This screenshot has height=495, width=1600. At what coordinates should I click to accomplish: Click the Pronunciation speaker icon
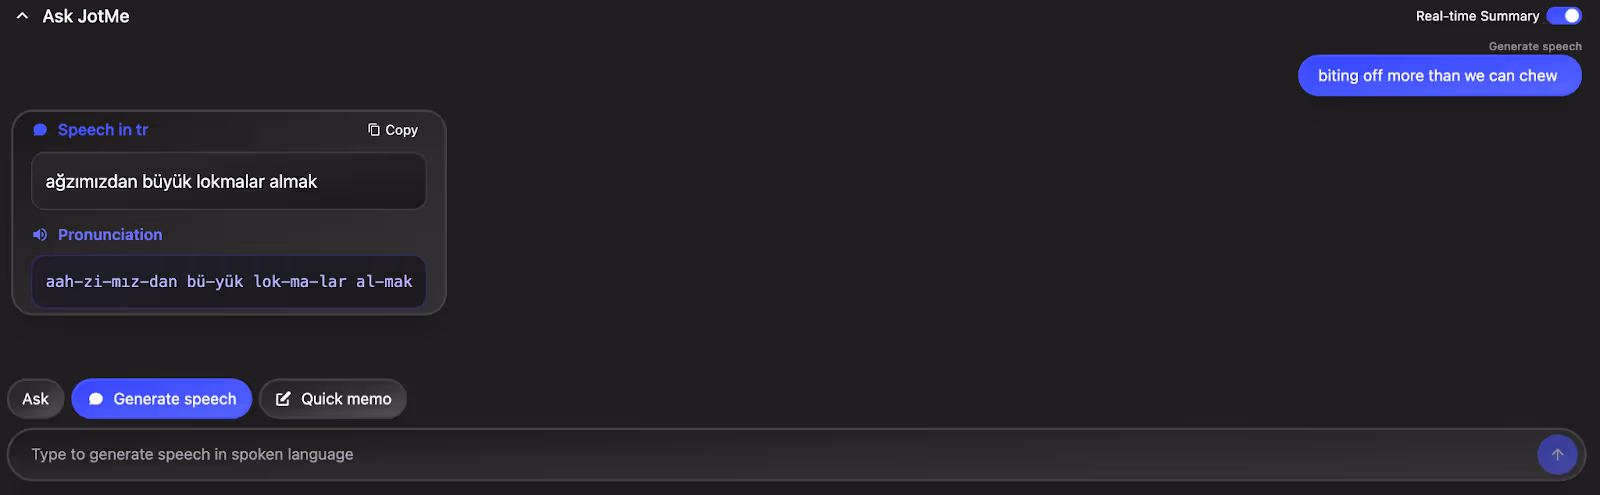point(40,235)
